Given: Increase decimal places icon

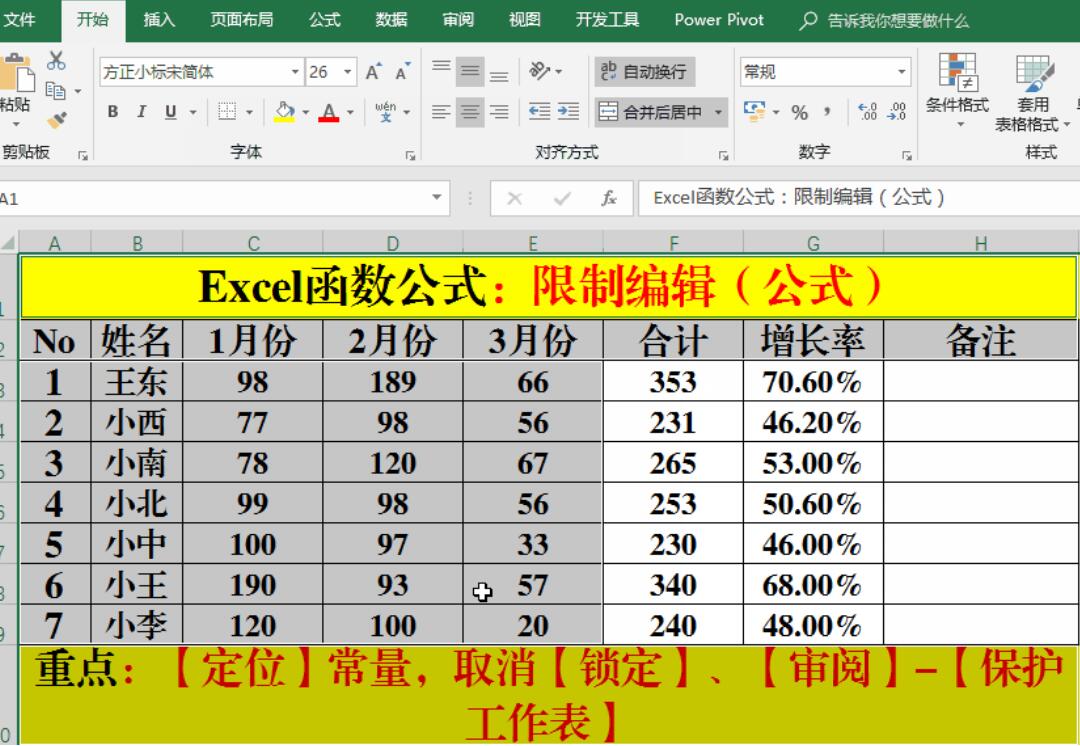Looking at the screenshot, I should [x=867, y=112].
